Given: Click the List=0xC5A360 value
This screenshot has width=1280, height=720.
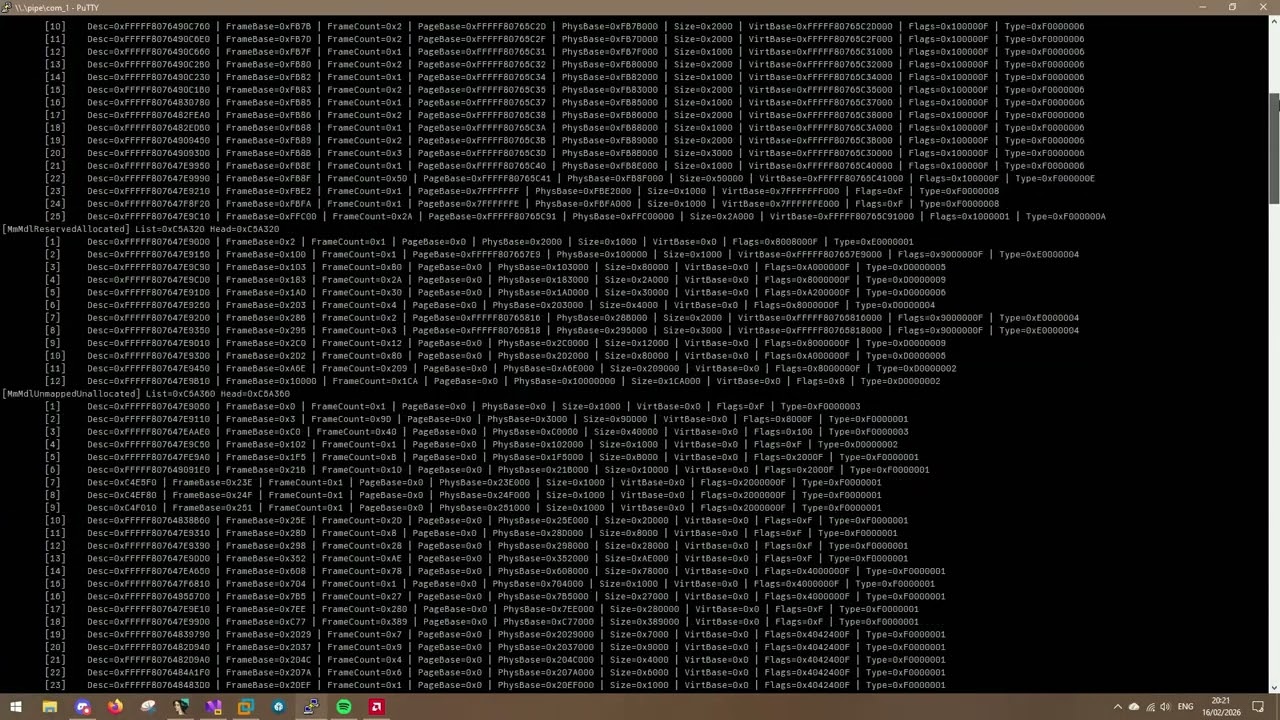Looking at the screenshot, I should click(178, 394).
